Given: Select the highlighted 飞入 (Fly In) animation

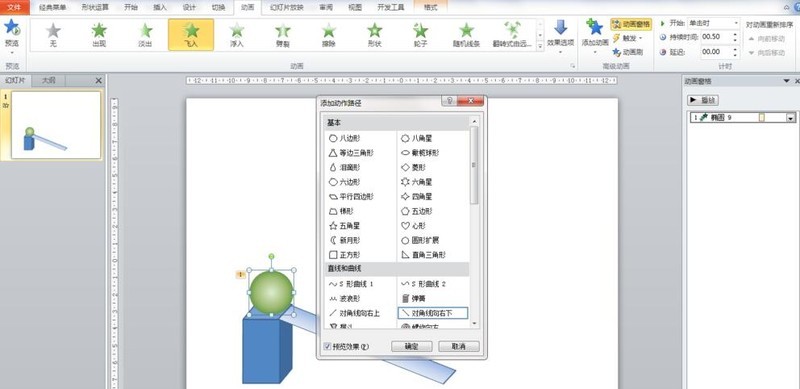Looking at the screenshot, I should (x=191, y=35).
